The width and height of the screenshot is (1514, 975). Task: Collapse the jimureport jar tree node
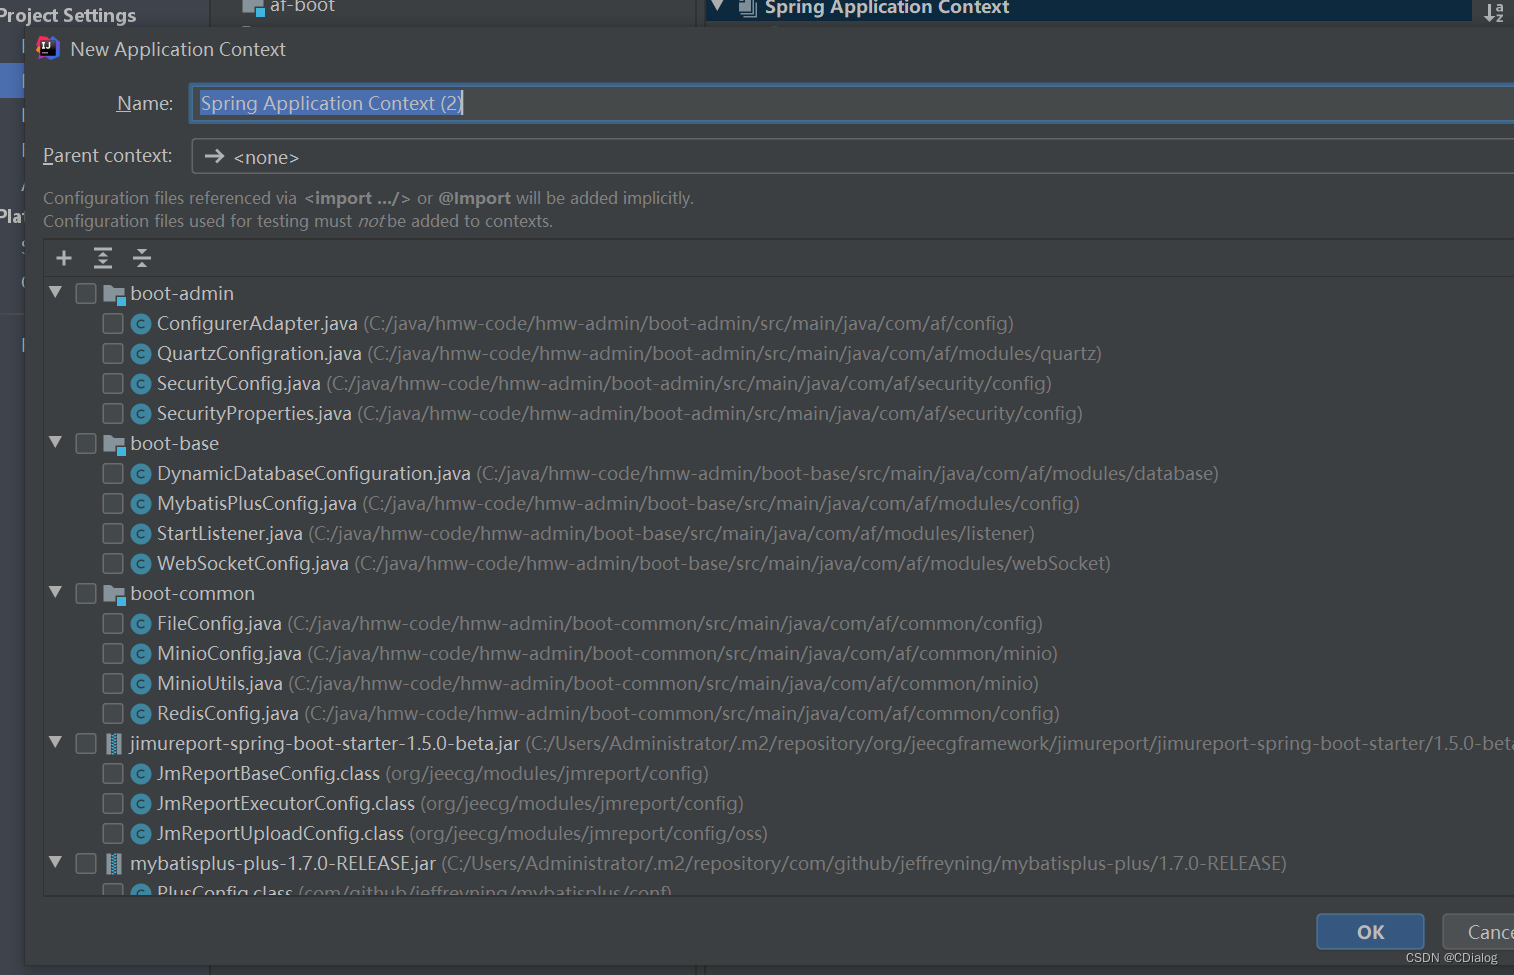pos(56,742)
